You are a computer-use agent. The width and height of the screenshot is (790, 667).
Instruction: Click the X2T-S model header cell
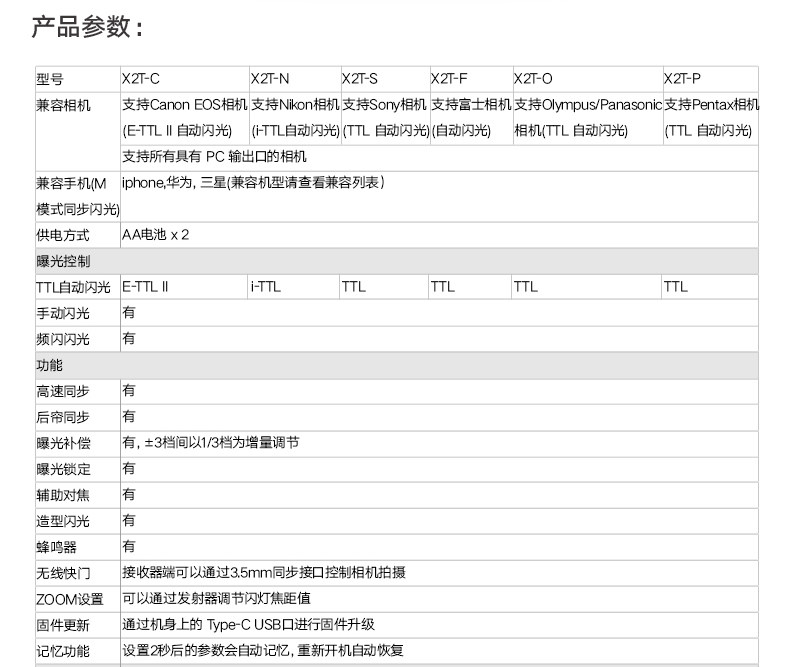[x=385, y=79]
